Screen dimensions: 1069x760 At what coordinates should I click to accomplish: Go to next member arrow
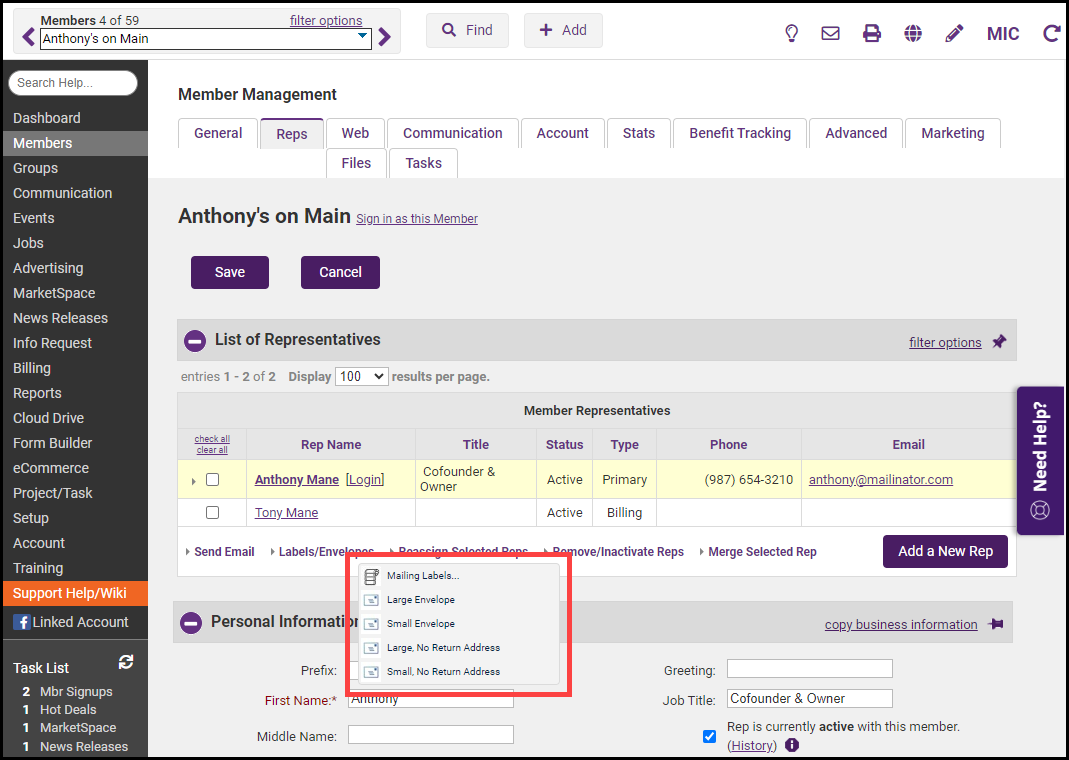tap(385, 38)
